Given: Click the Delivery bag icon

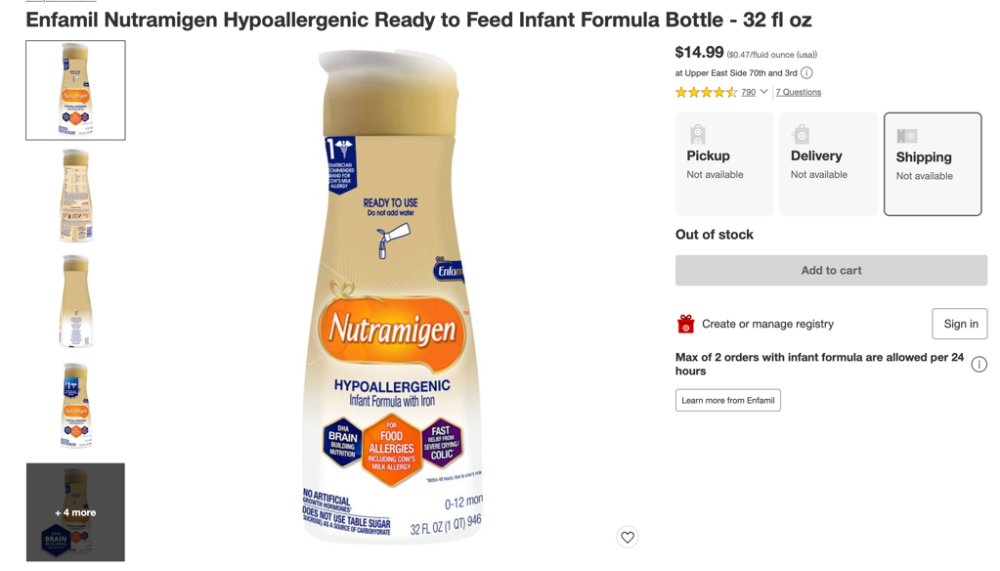Looking at the screenshot, I should [801, 134].
